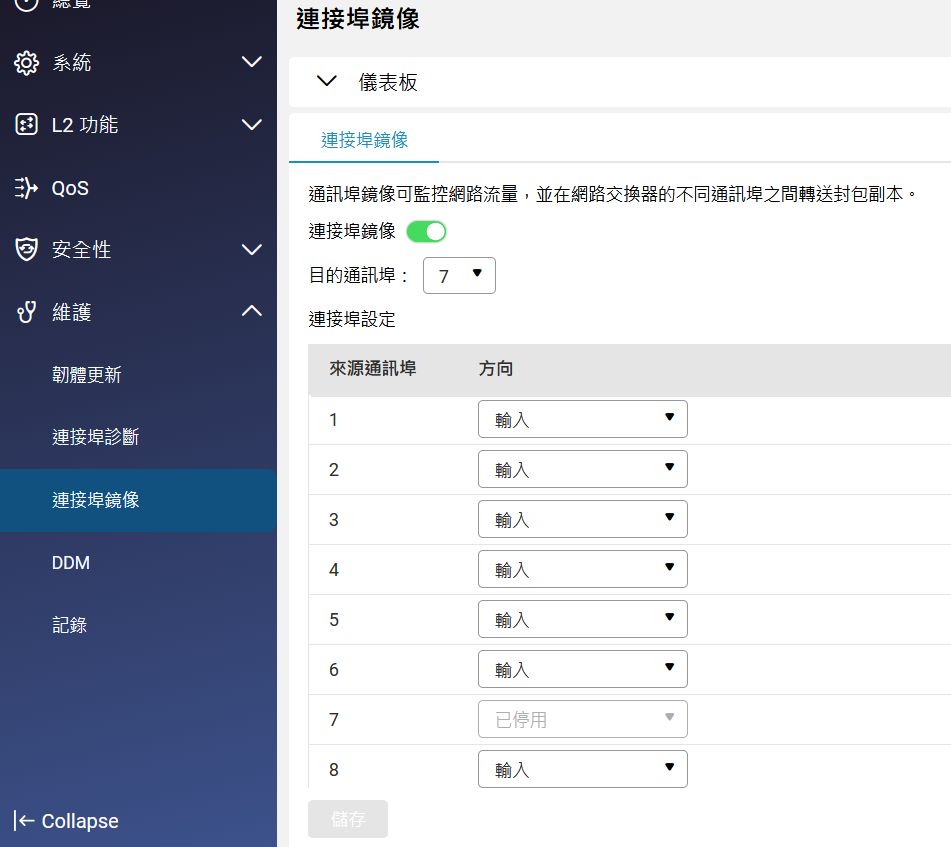Open the 維護 menu item
951x847 pixels.
coord(138,312)
